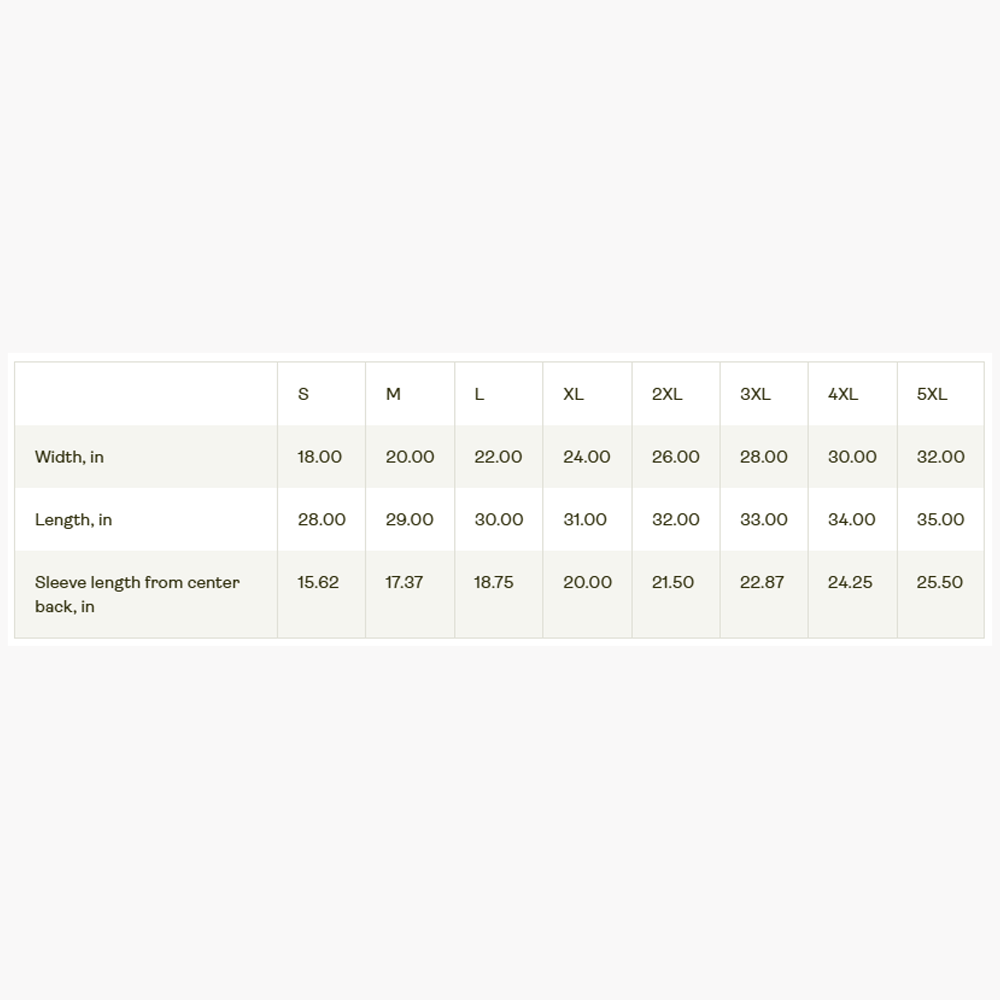Click sleeve length value 18.75
Image resolution: width=1000 pixels, height=1000 pixels.
point(494,582)
